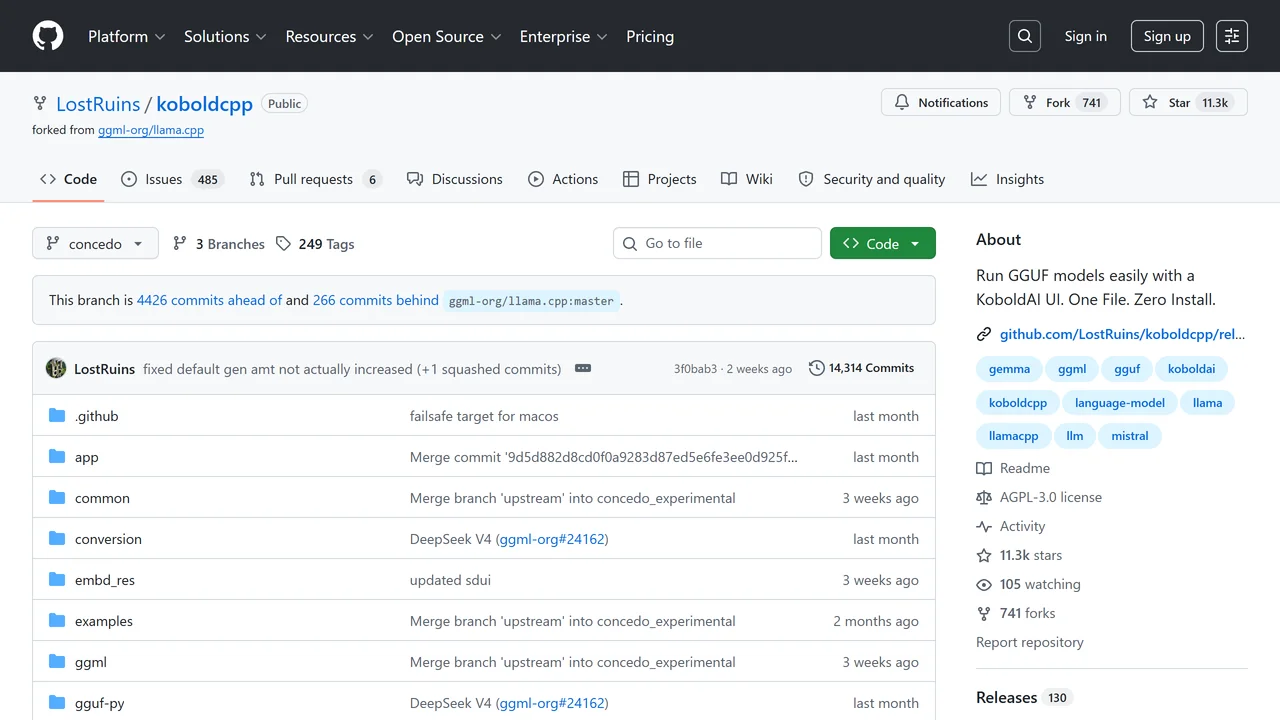Screen dimensions: 1280x720
Task: Click the embd_res folder icon
Action: (x=57, y=580)
